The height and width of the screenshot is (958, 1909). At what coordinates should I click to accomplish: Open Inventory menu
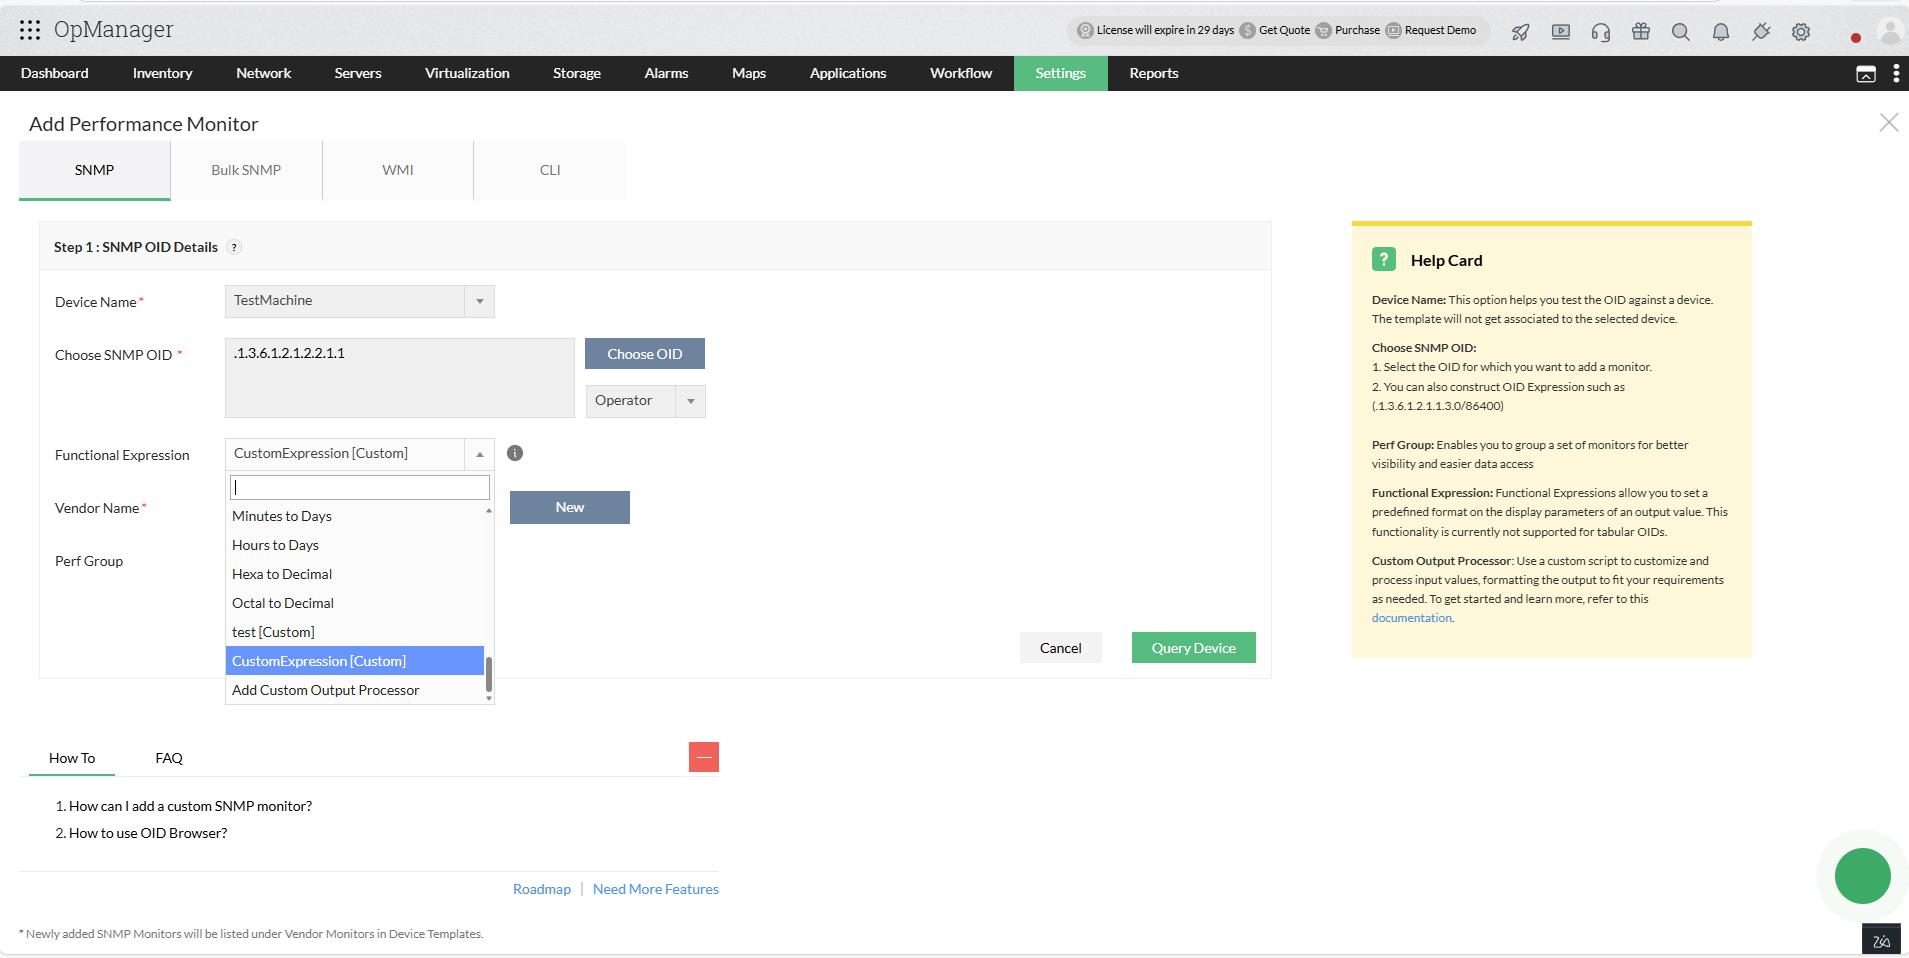pos(162,73)
